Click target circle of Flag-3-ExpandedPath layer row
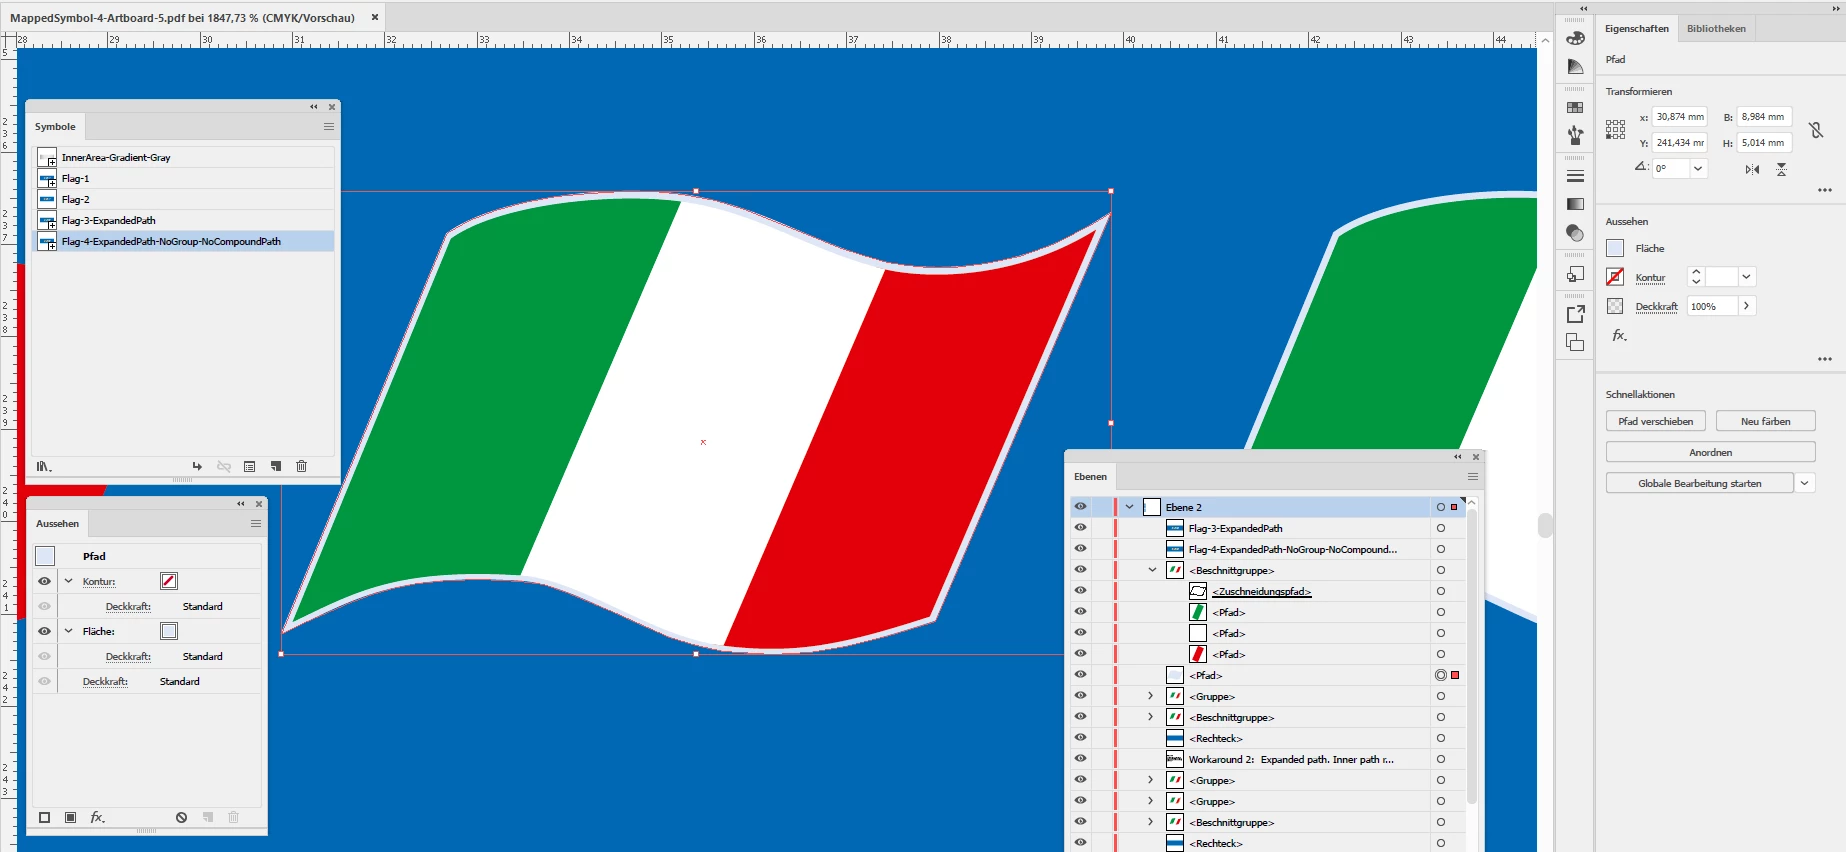 1440,528
